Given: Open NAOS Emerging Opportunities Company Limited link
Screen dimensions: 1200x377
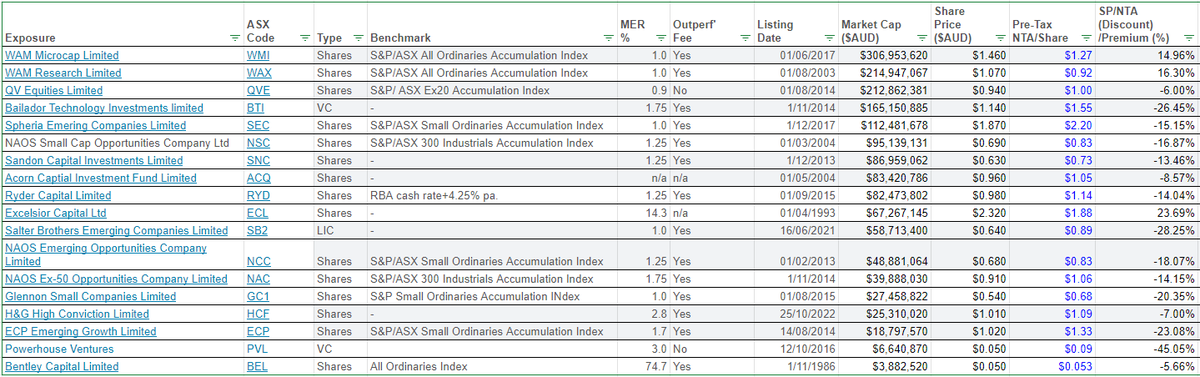Looking at the screenshot, I should coord(106,254).
